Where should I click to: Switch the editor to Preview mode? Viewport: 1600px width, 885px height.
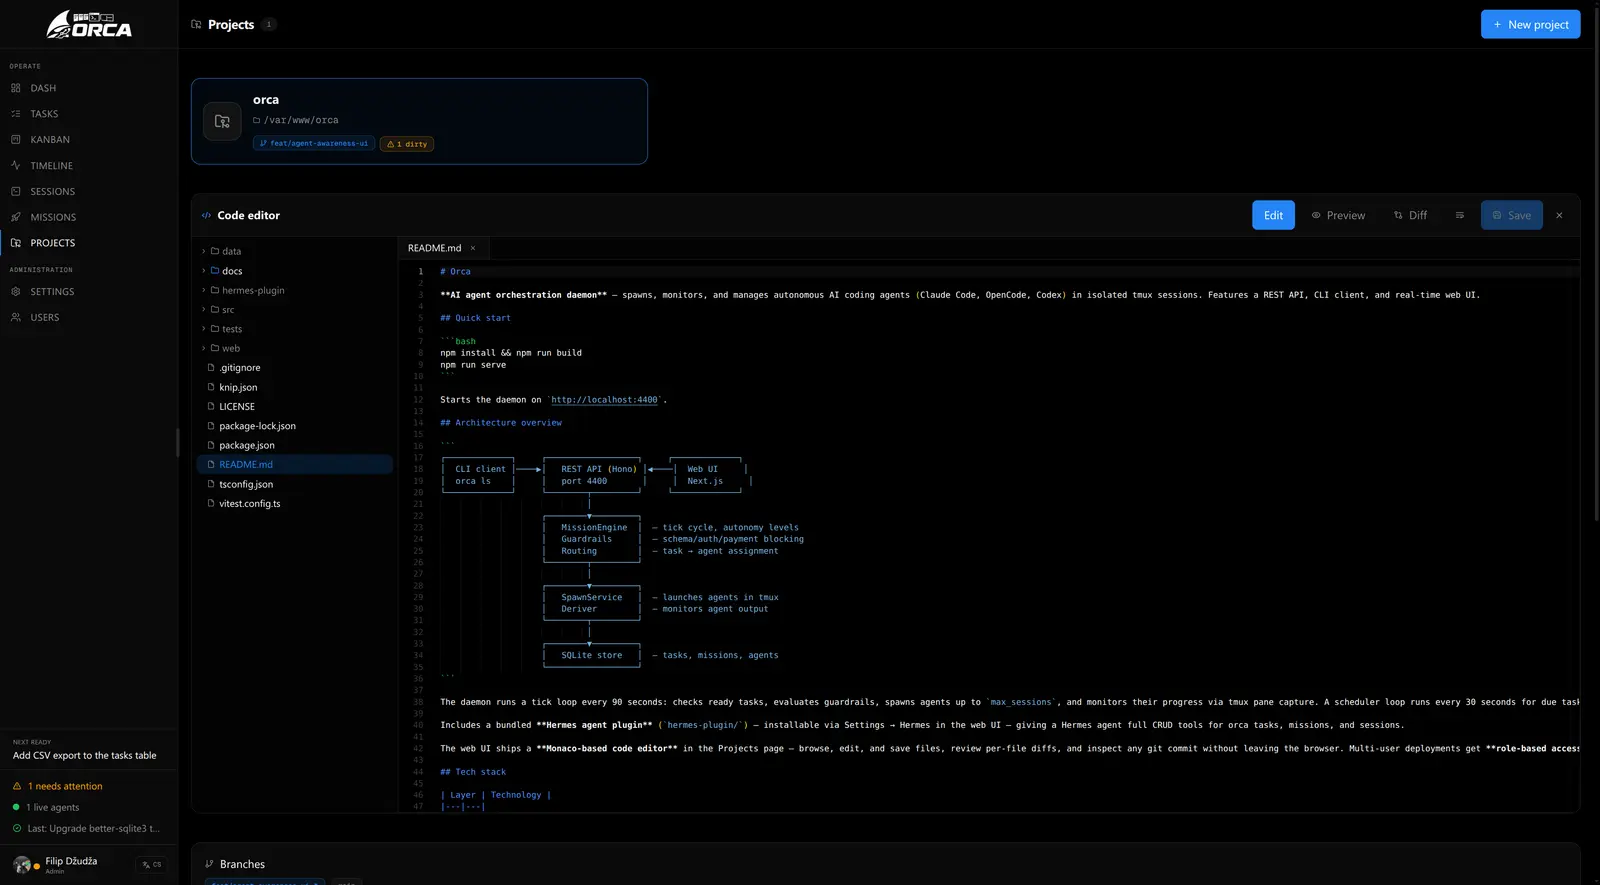pos(1338,215)
